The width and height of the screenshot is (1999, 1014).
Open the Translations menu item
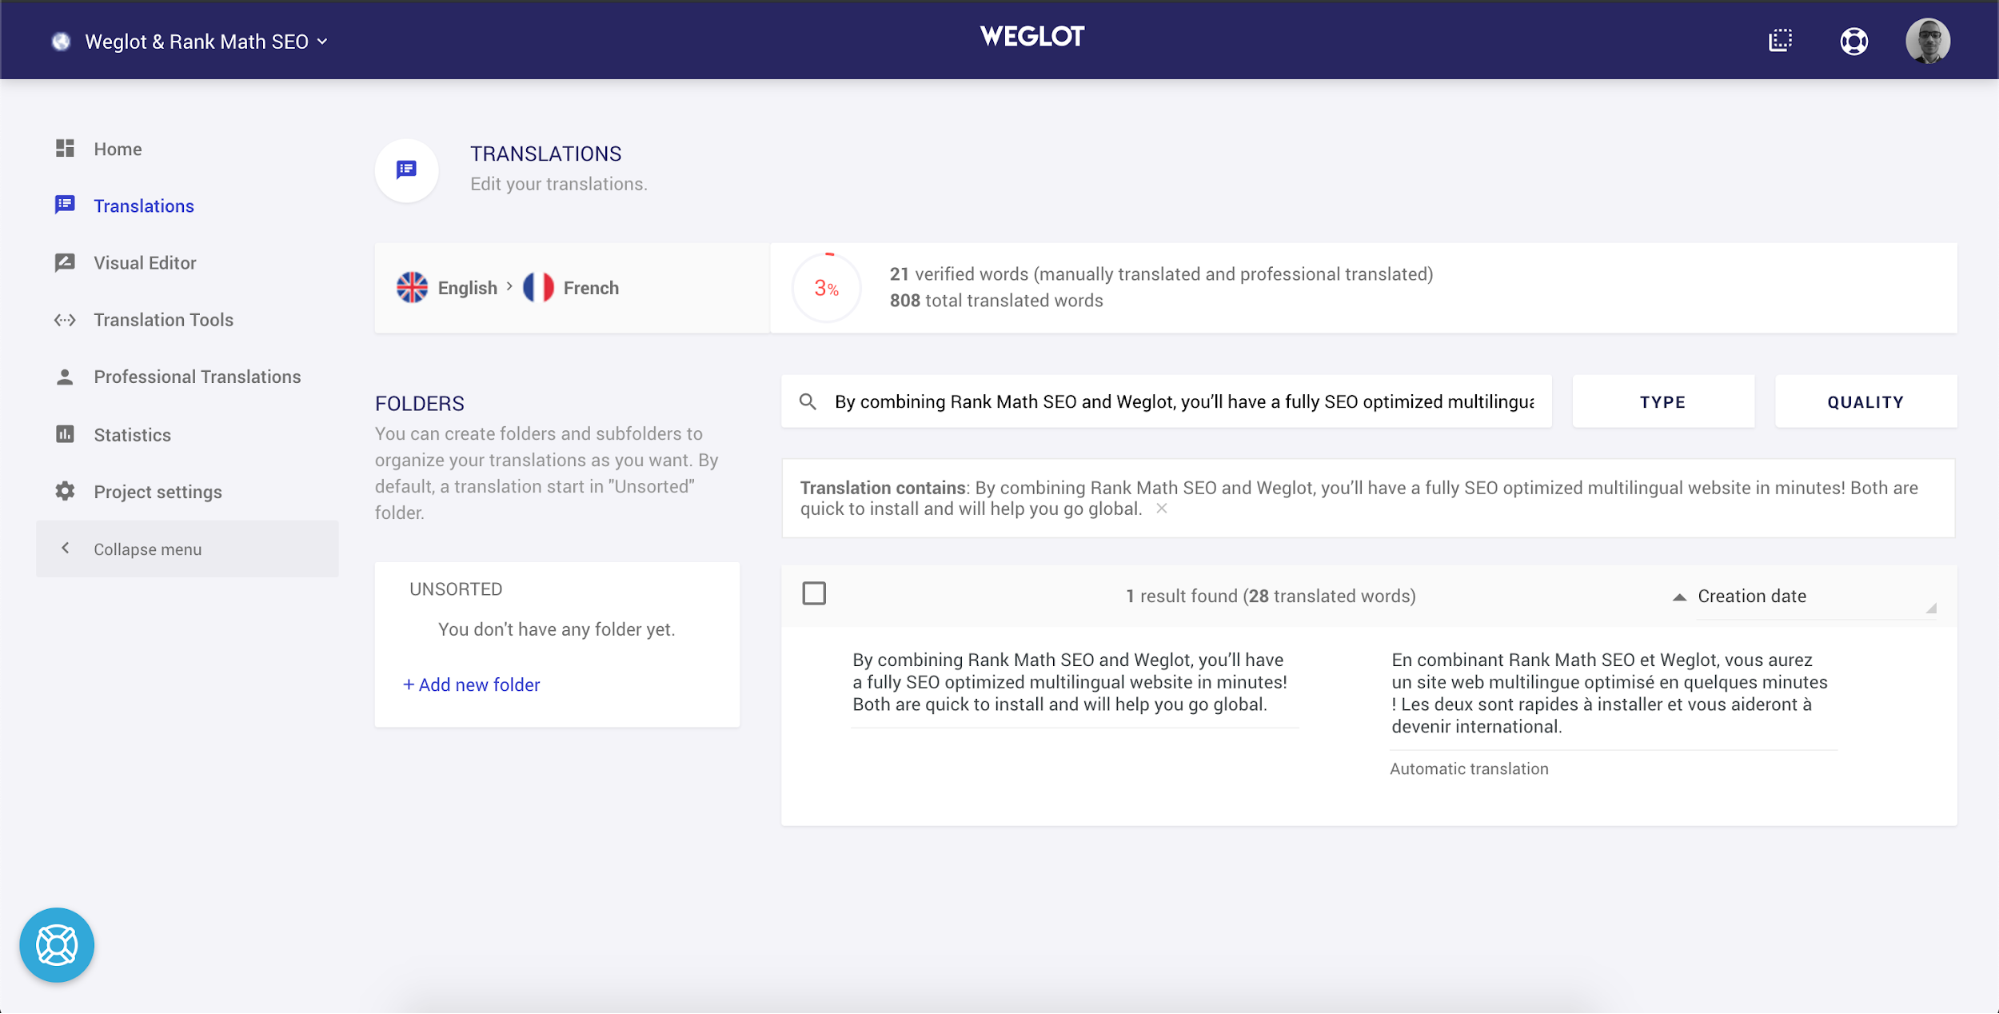pos(143,206)
